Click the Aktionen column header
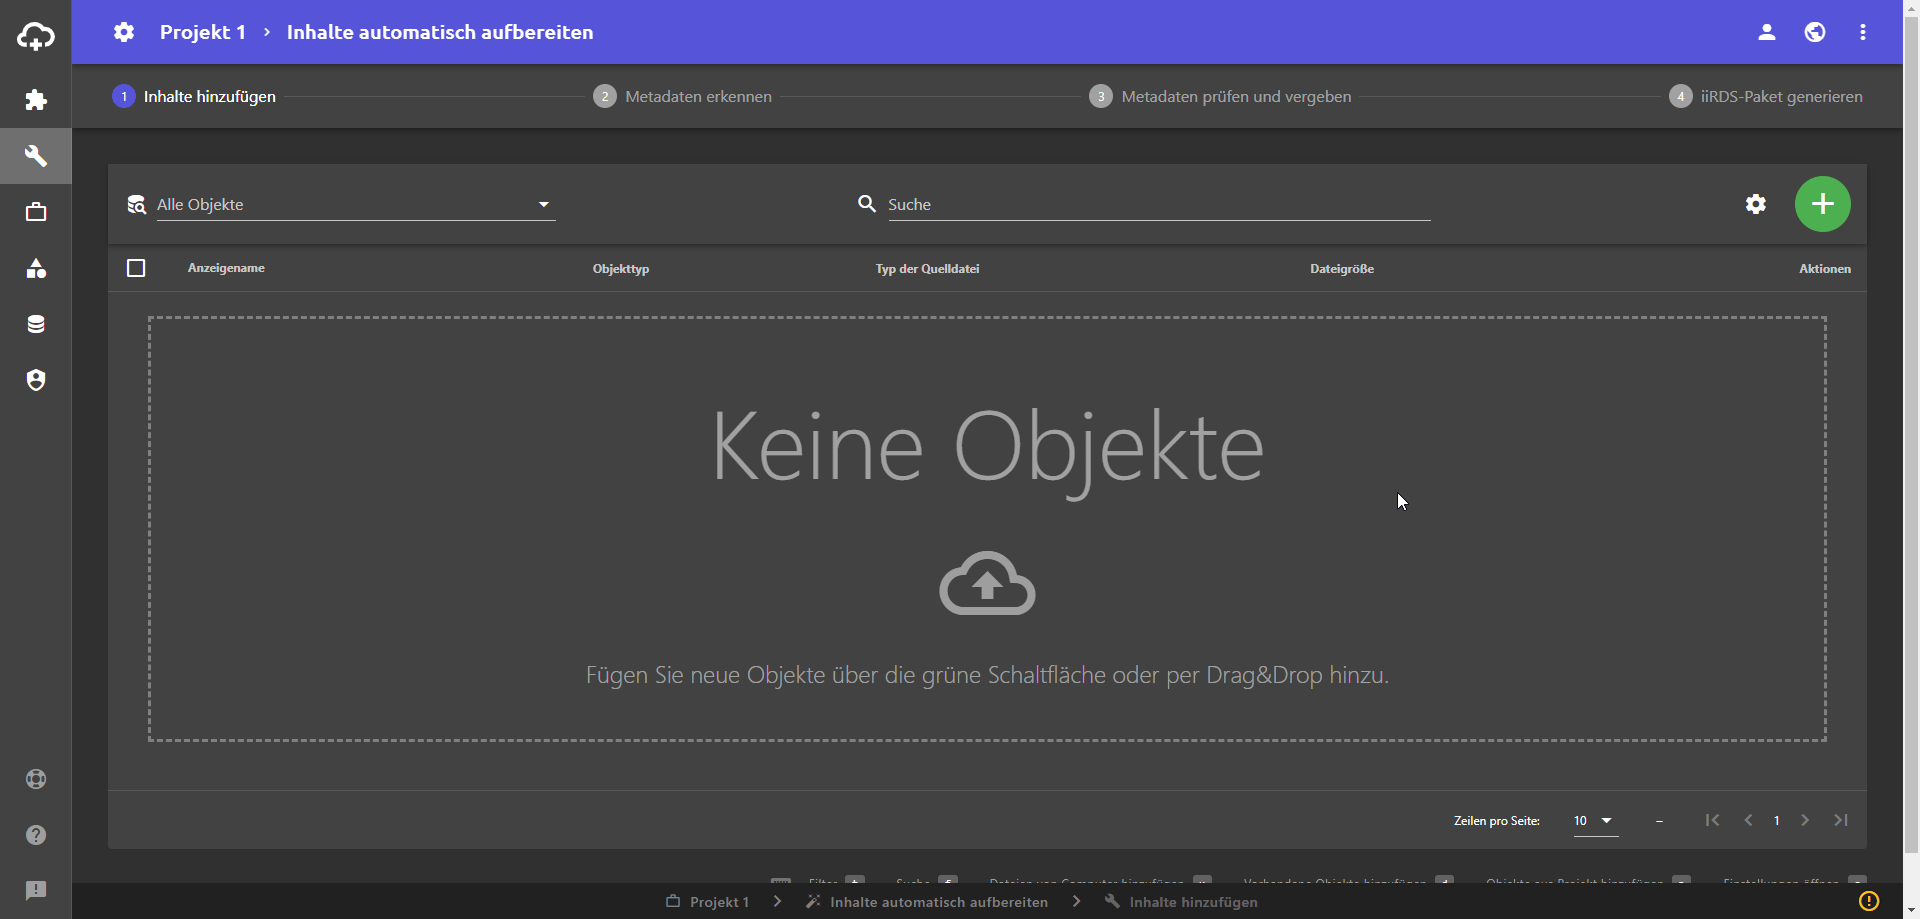The image size is (1920, 919). coord(1825,269)
